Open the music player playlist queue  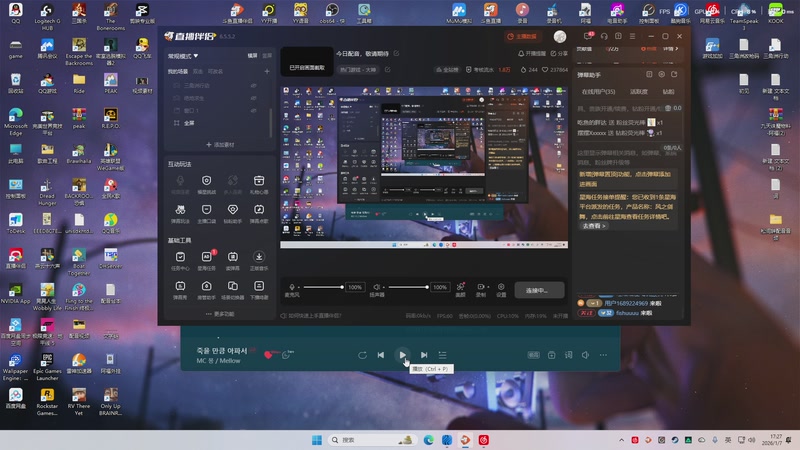coord(442,355)
